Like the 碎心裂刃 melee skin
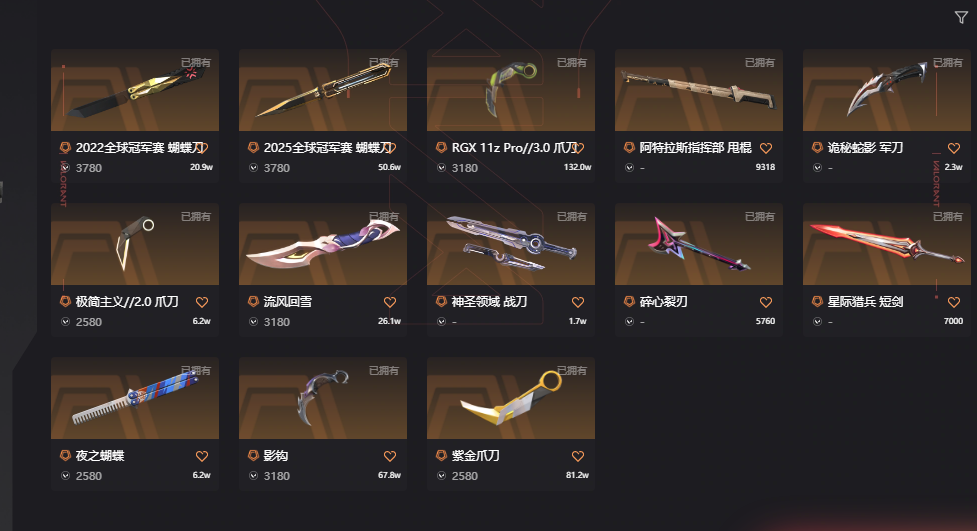This screenshot has height=531, width=977. click(766, 302)
